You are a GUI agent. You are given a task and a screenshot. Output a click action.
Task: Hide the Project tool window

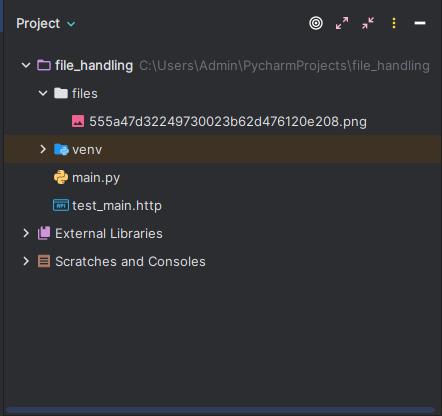[420, 23]
